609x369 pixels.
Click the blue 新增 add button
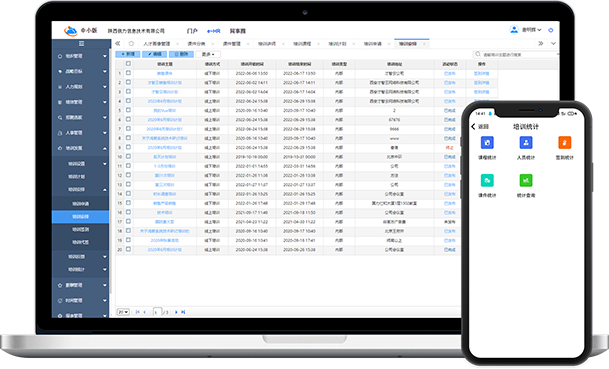pos(128,54)
